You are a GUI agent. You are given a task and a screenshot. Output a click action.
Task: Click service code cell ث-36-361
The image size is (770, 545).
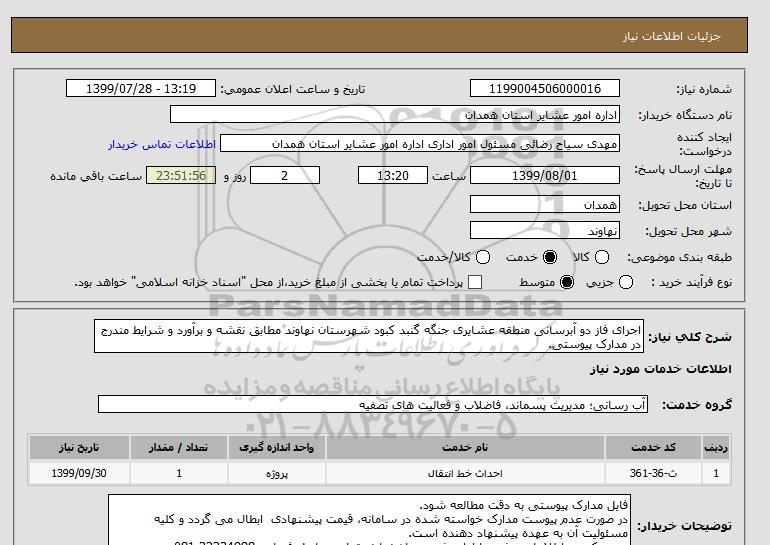(x=653, y=473)
